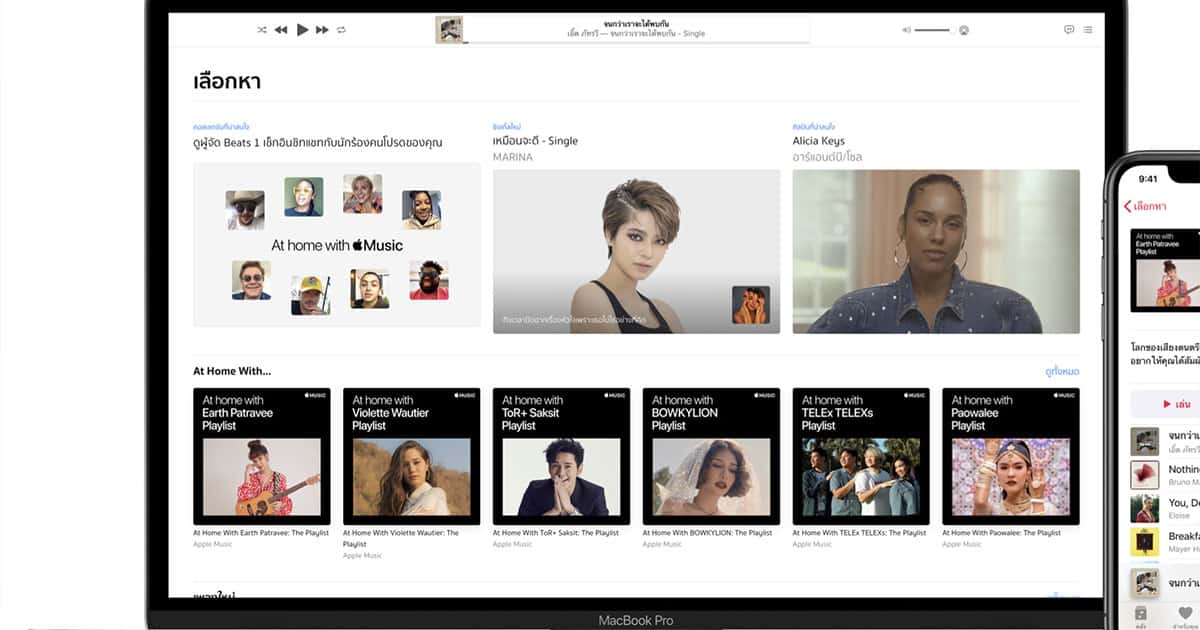Click 'At Home With ToR+ Saksit: The Playlist' title

click(x=556, y=533)
